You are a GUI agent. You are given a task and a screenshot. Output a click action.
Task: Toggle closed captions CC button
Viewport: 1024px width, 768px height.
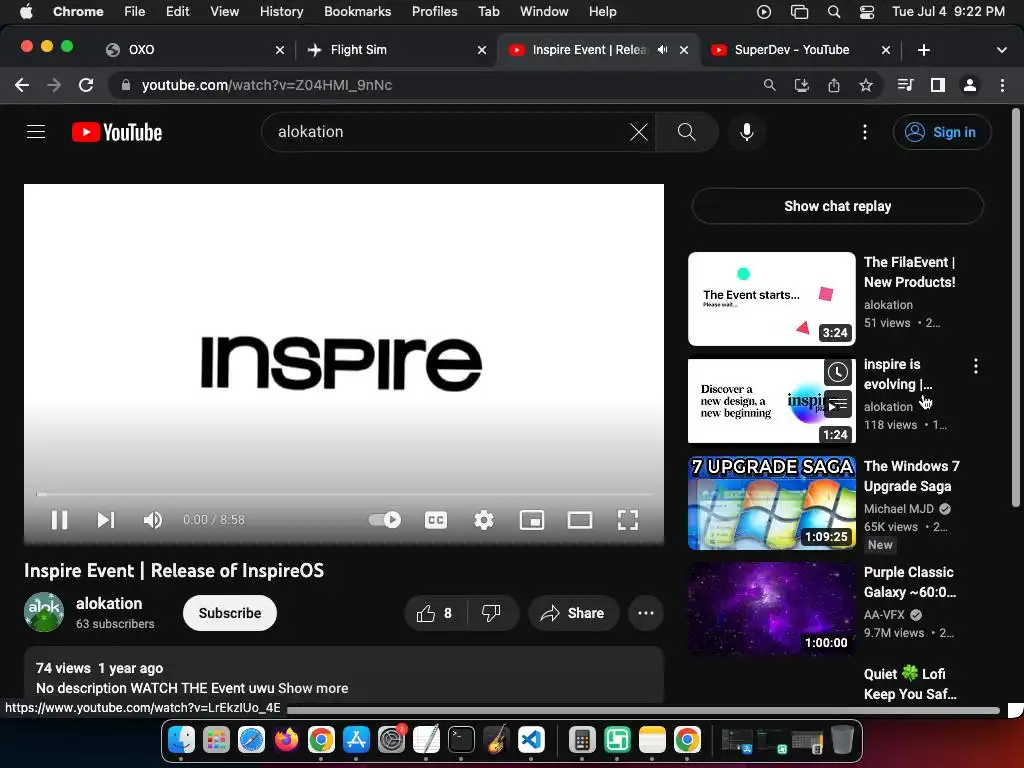436,520
